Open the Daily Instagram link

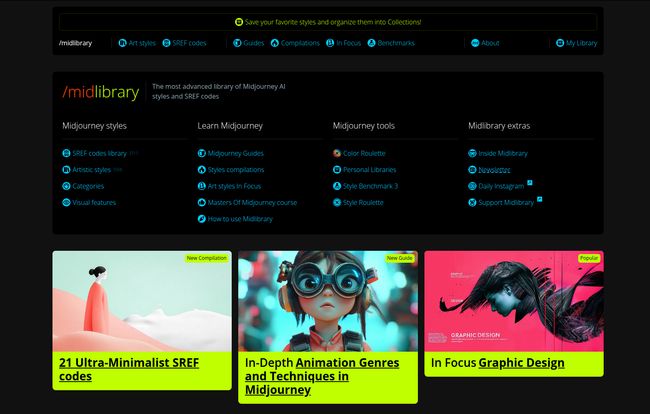501,186
